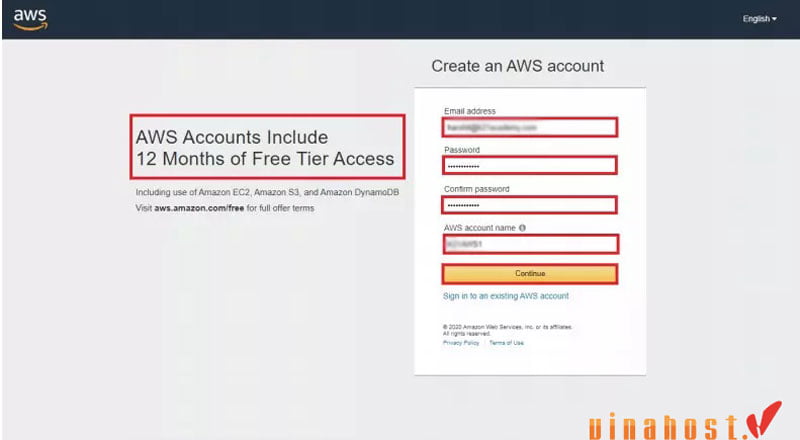Open Sign in to an existing AWS account
The width and height of the screenshot is (800, 440).
(x=506, y=296)
